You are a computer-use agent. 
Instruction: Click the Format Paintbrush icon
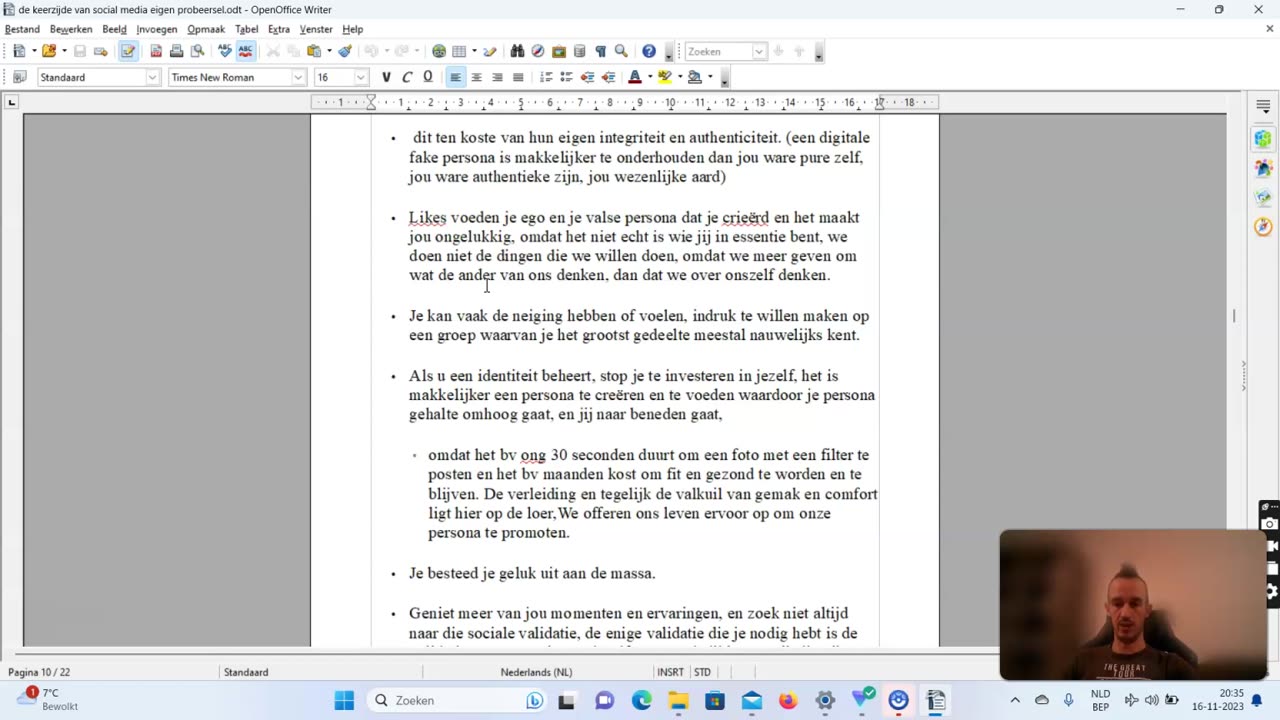345,51
